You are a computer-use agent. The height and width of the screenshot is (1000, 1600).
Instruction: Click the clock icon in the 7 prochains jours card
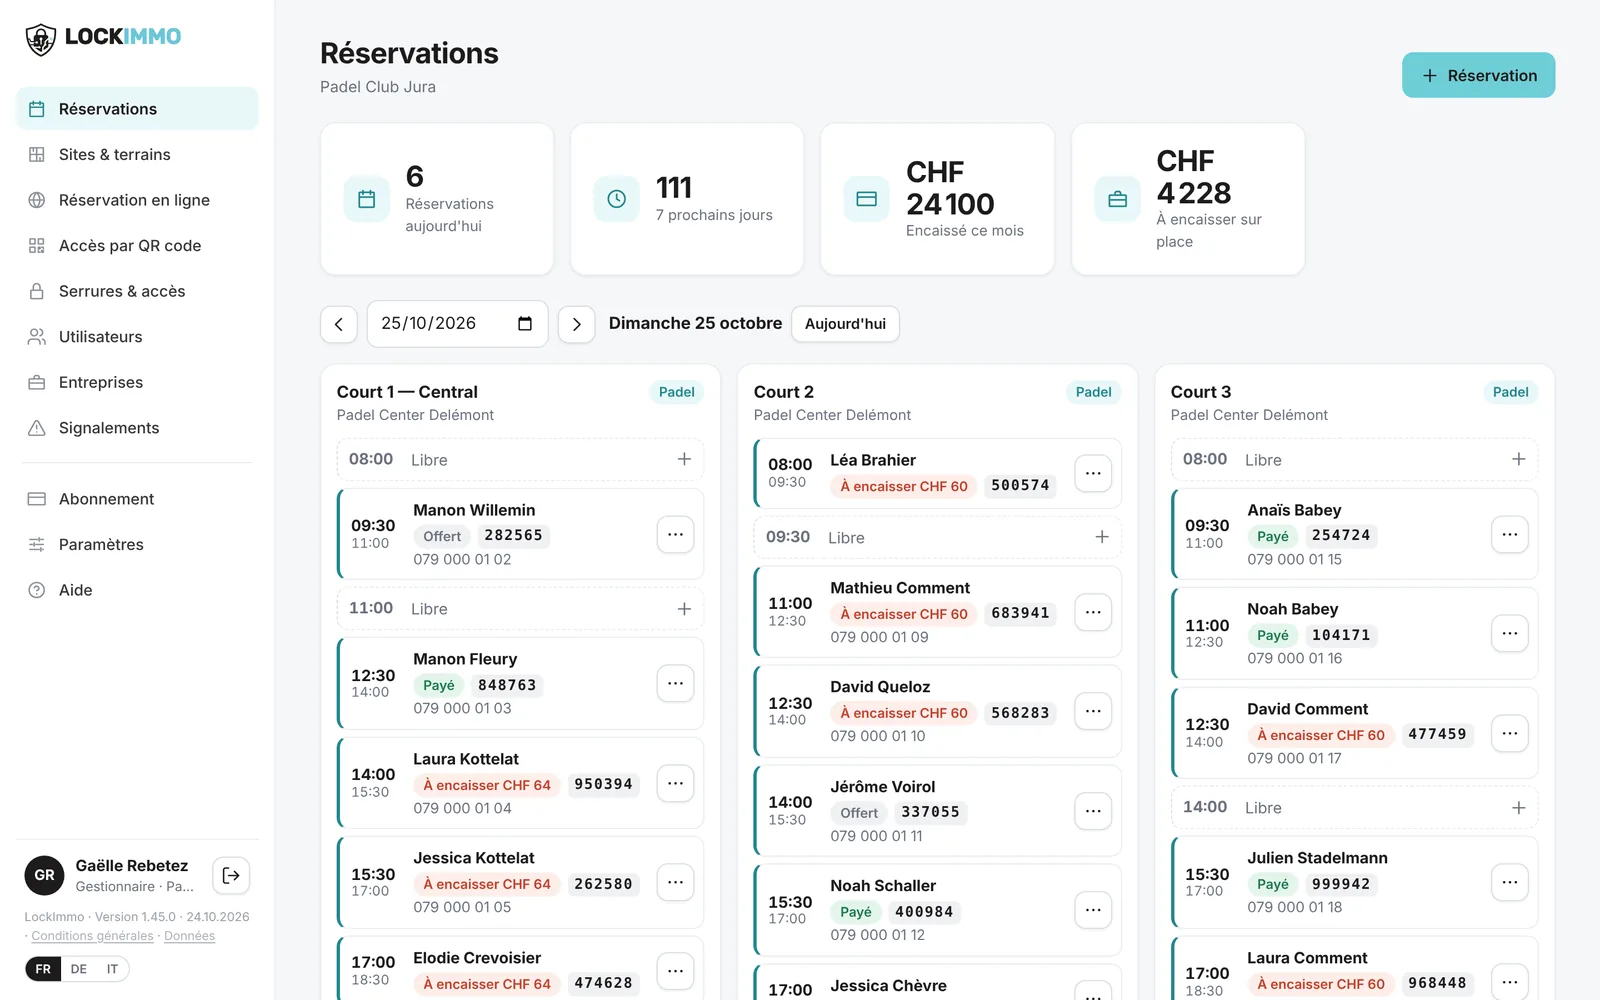tap(617, 199)
